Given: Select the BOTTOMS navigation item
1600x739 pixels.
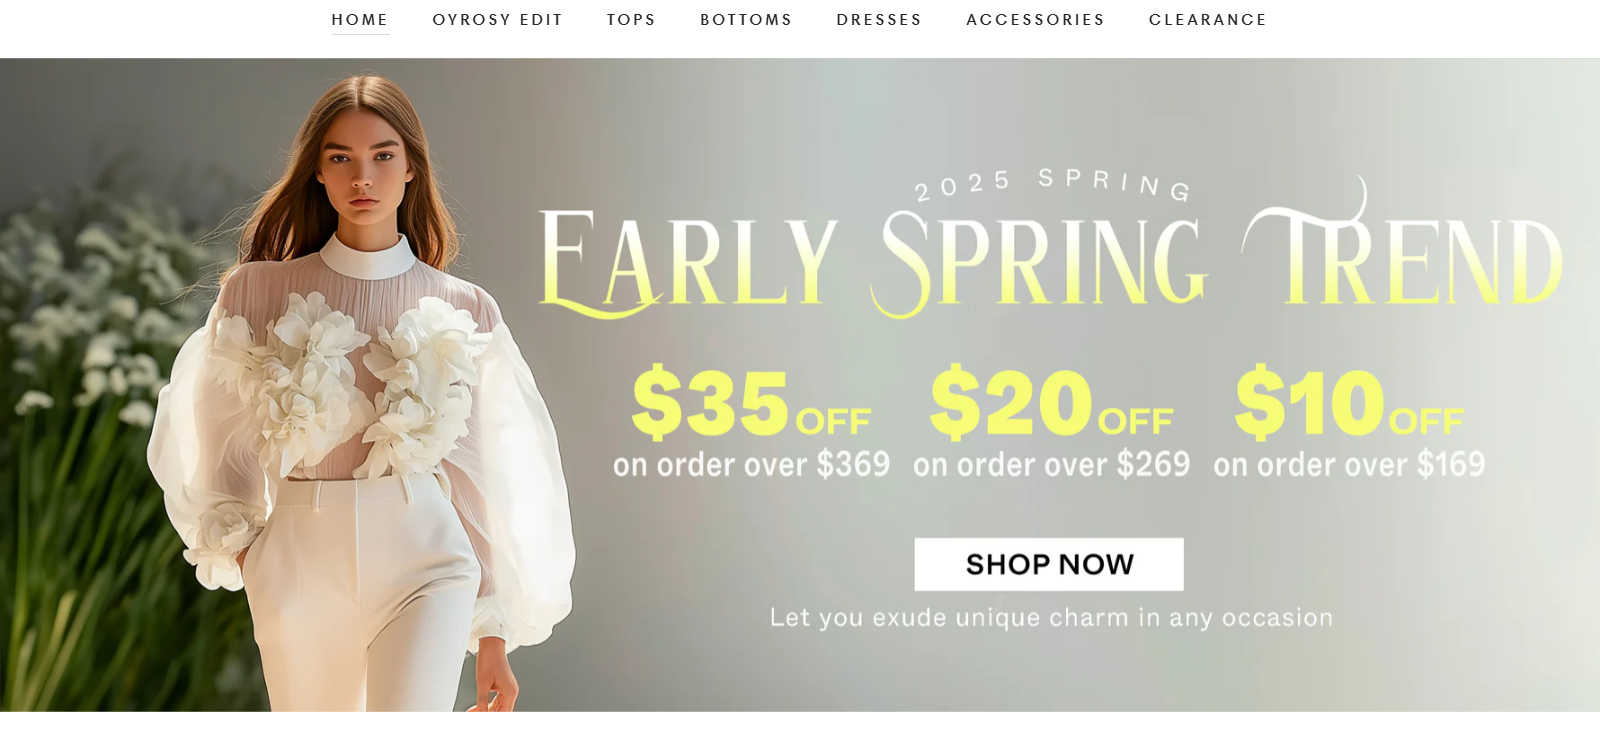Looking at the screenshot, I should pyautogui.click(x=746, y=20).
